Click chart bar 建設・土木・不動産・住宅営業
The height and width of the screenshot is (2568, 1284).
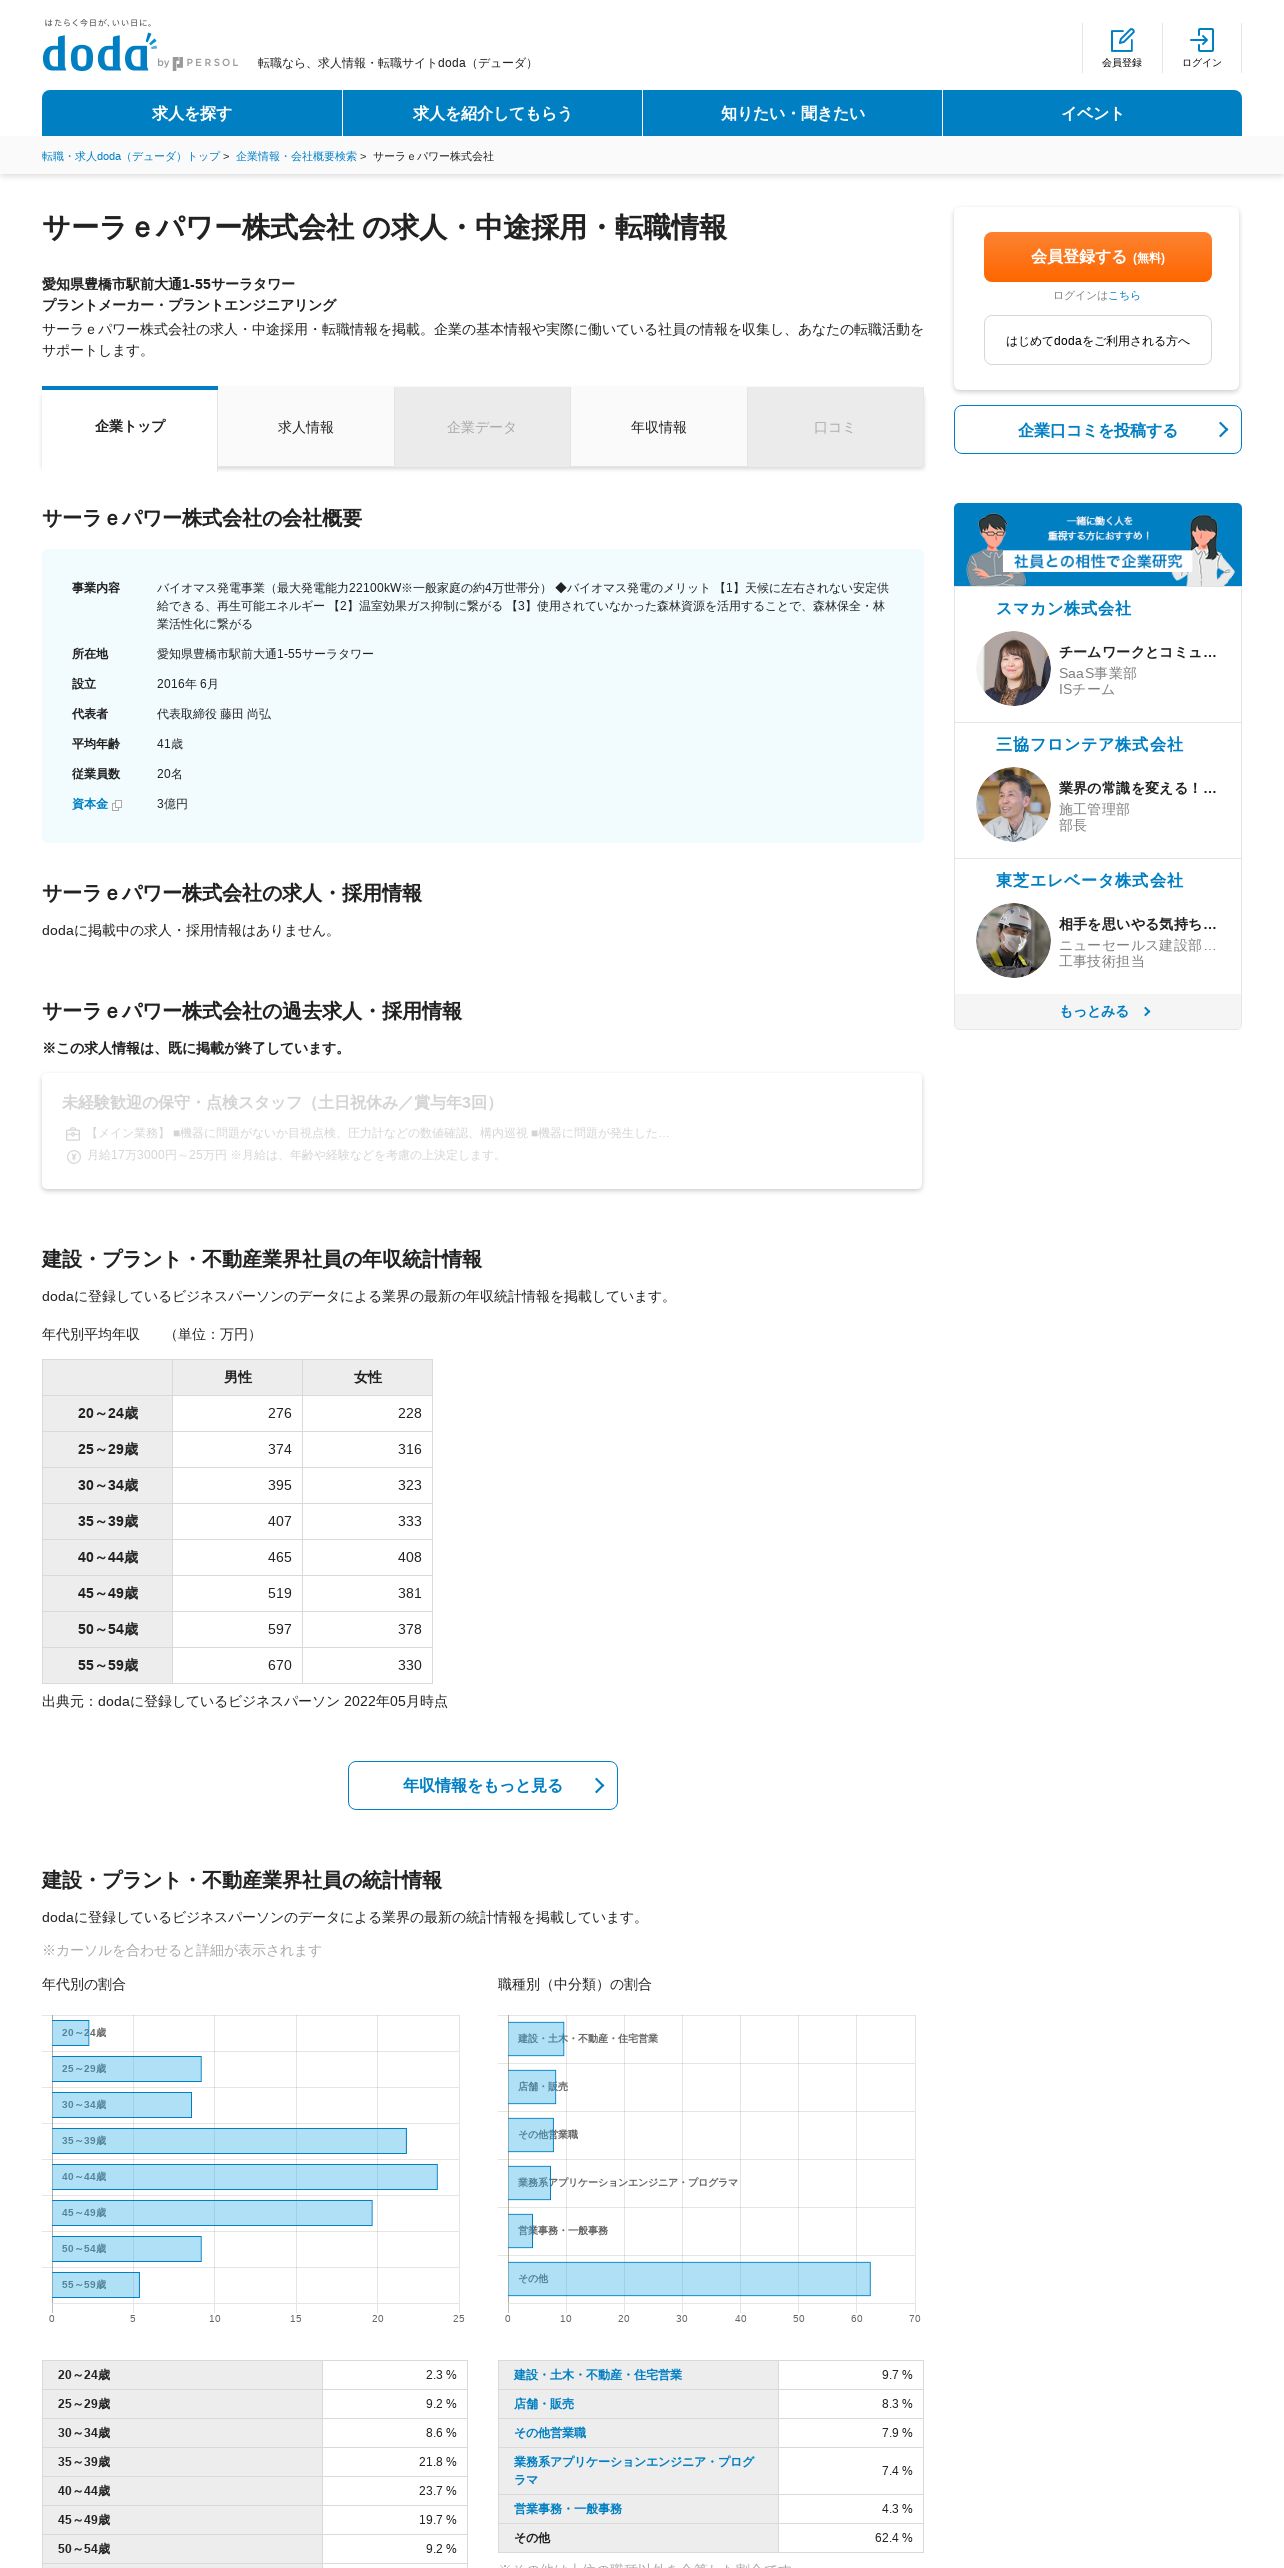(536, 2039)
